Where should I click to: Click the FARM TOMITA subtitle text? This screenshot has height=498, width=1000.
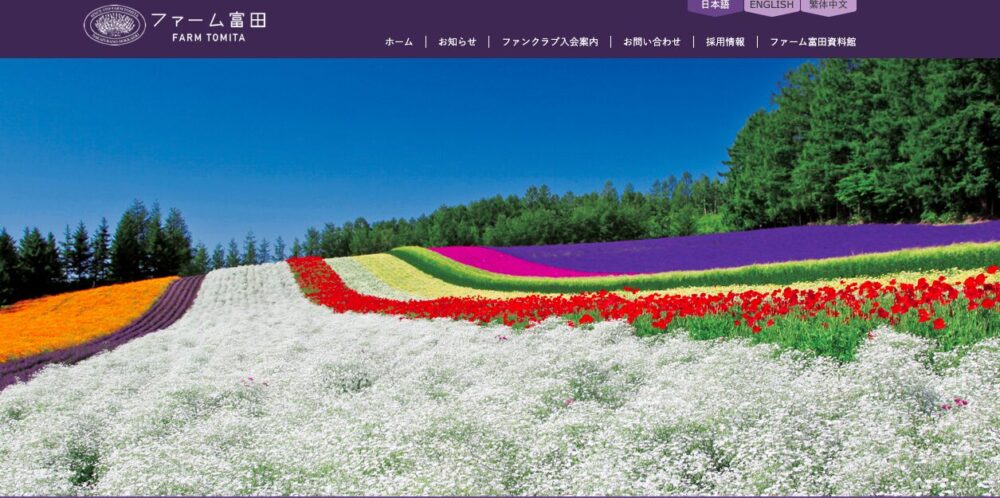pos(208,37)
